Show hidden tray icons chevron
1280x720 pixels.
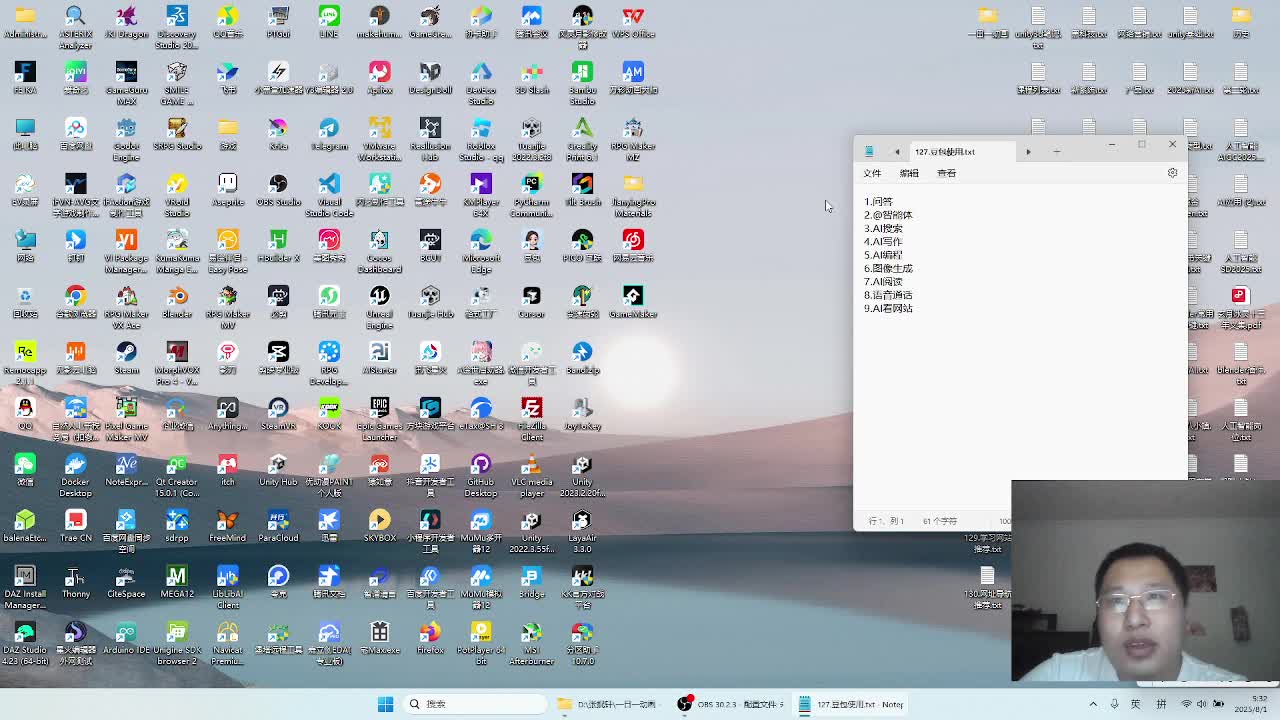pyautogui.click(x=1093, y=704)
